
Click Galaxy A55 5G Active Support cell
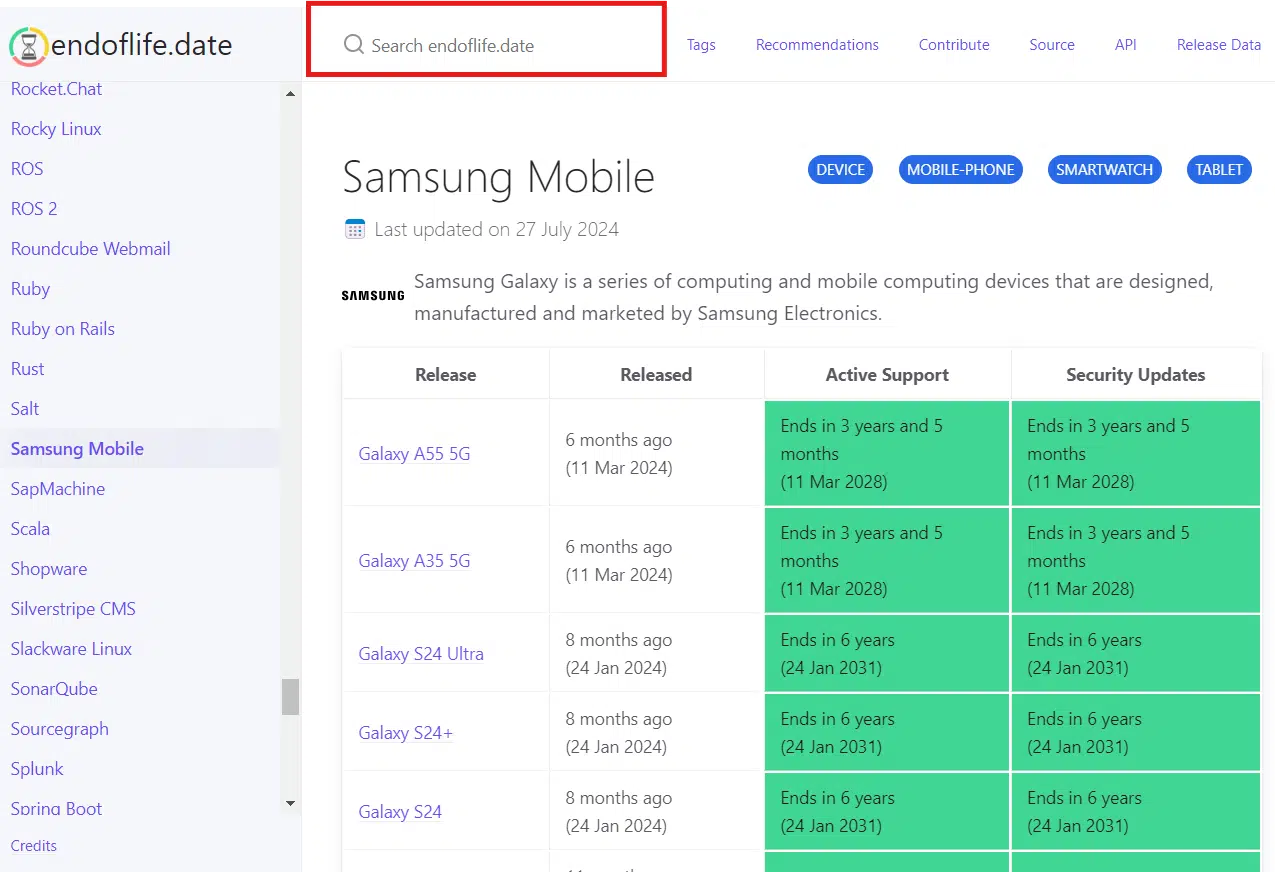(x=887, y=453)
